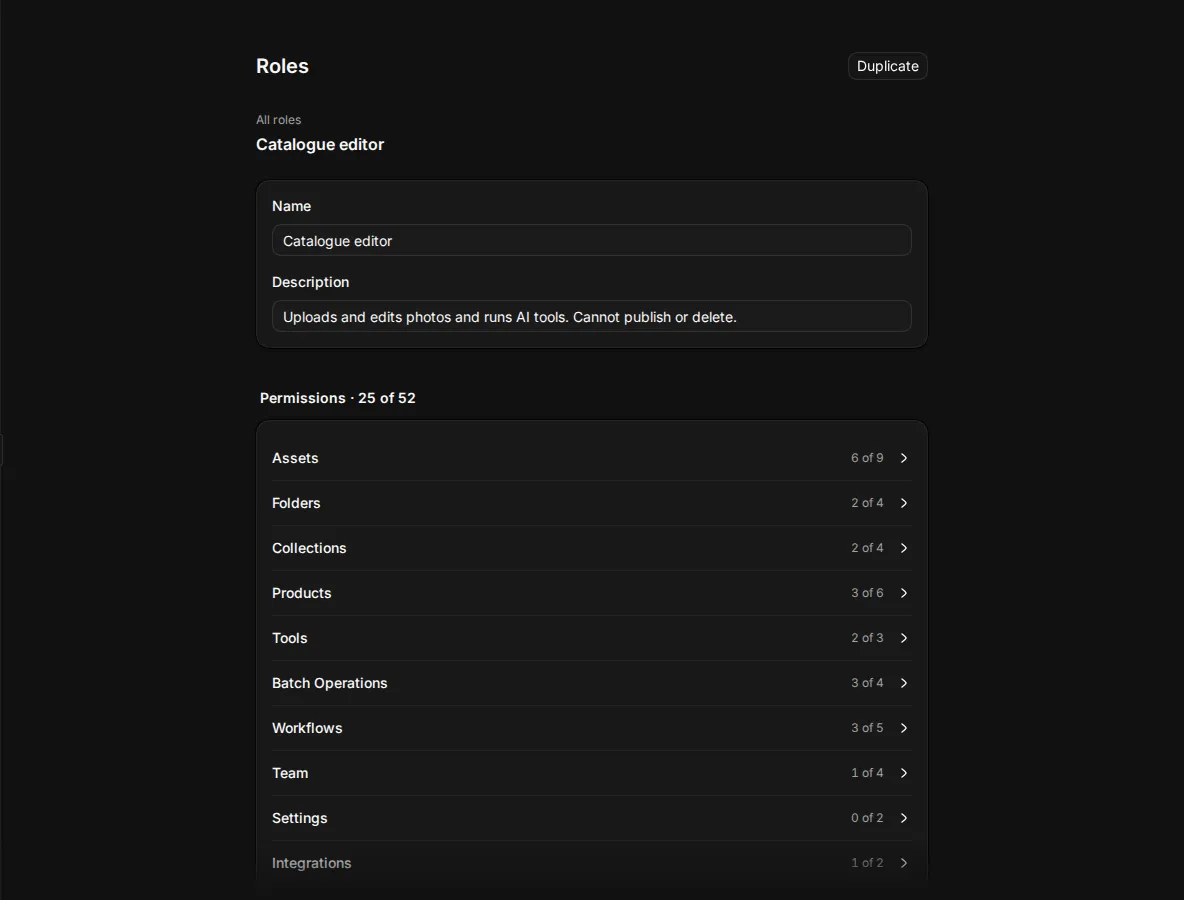
Task: Select the Workflows label
Action: point(307,728)
